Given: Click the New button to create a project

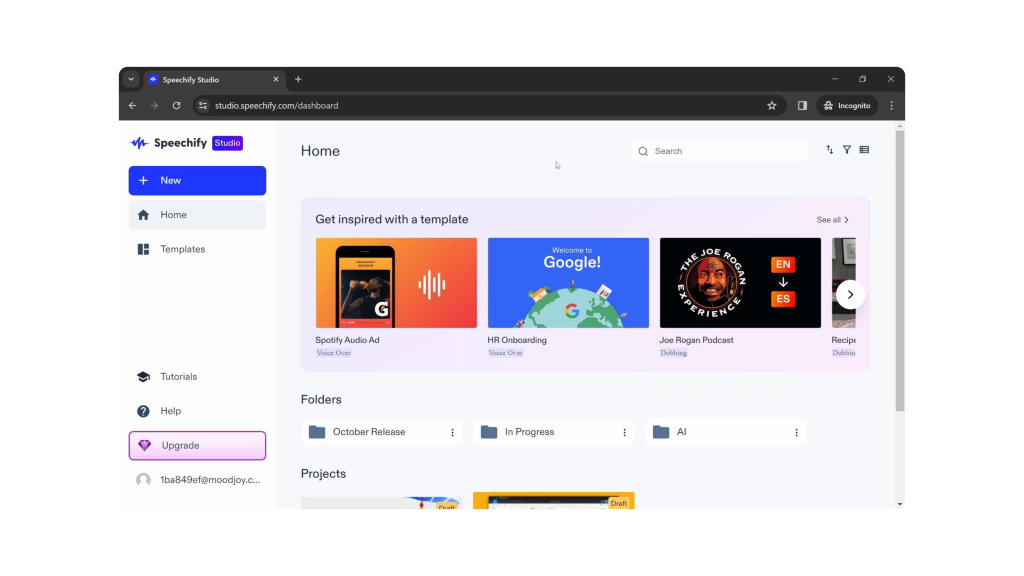Looking at the screenshot, I should [197, 180].
